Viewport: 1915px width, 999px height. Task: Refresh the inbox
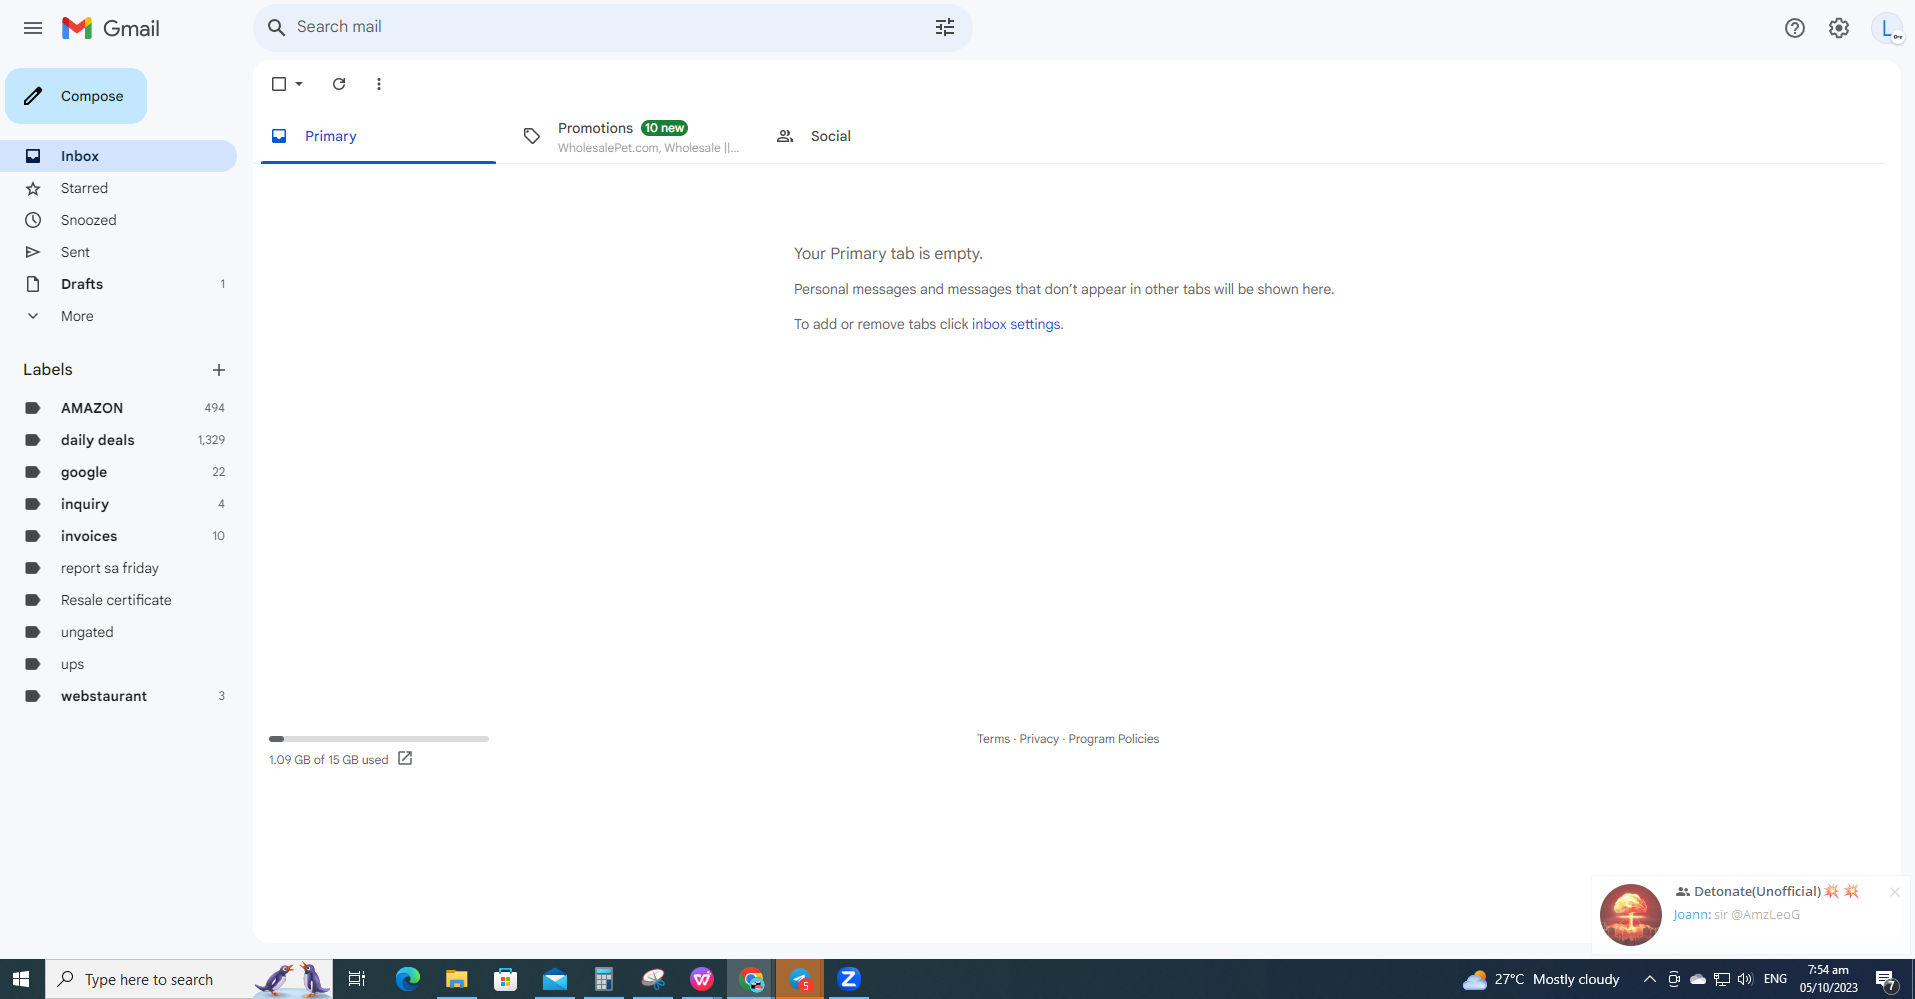point(339,84)
